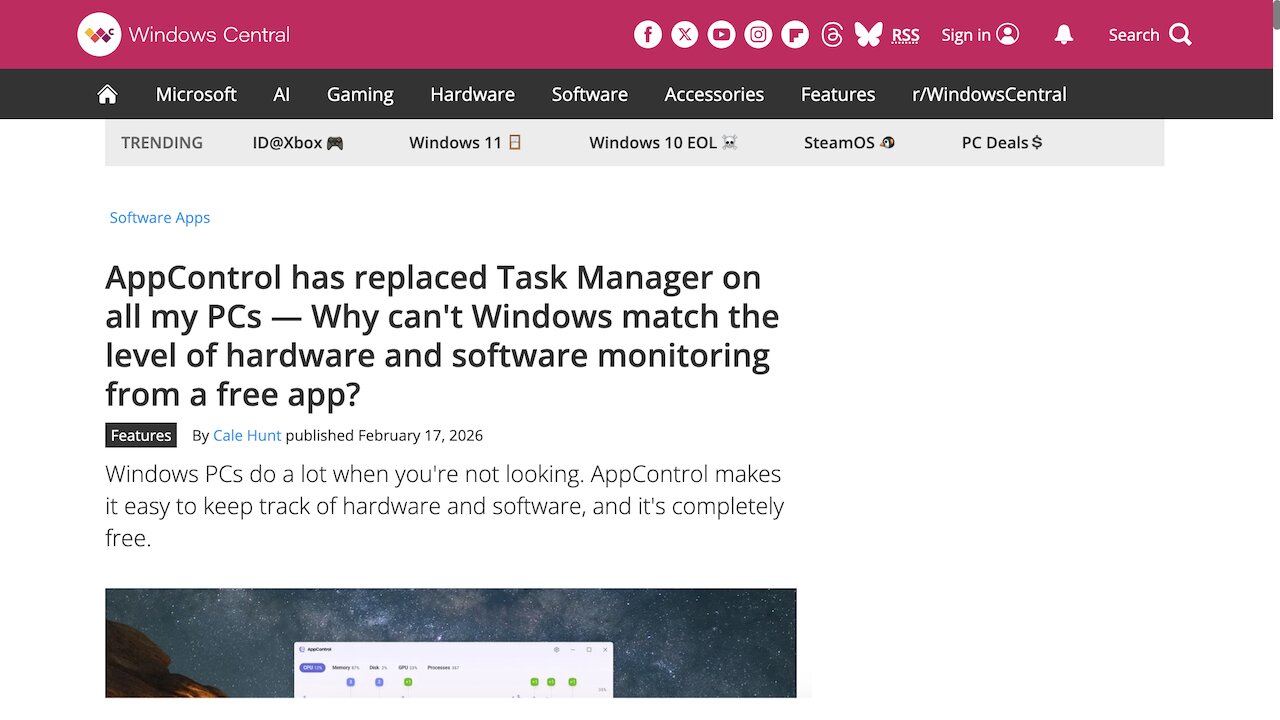Viewport: 1280px width, 720px height.
Task: Open the RSS feed link
Action: pos(905,35)
